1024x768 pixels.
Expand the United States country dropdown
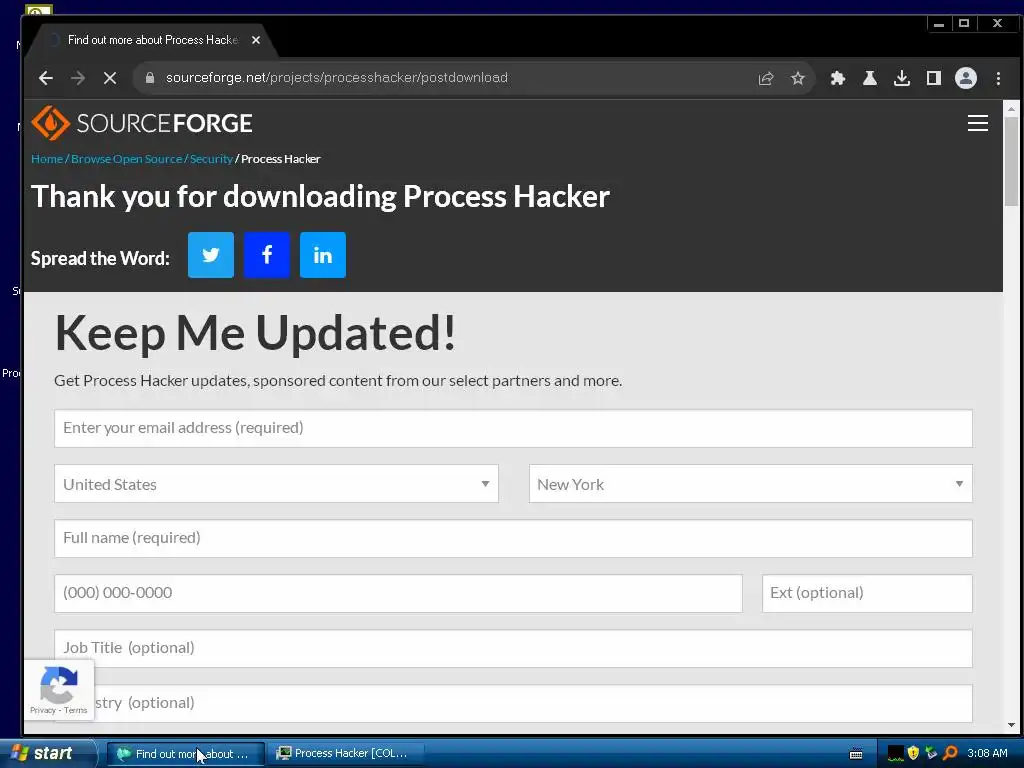pos(276,484)
